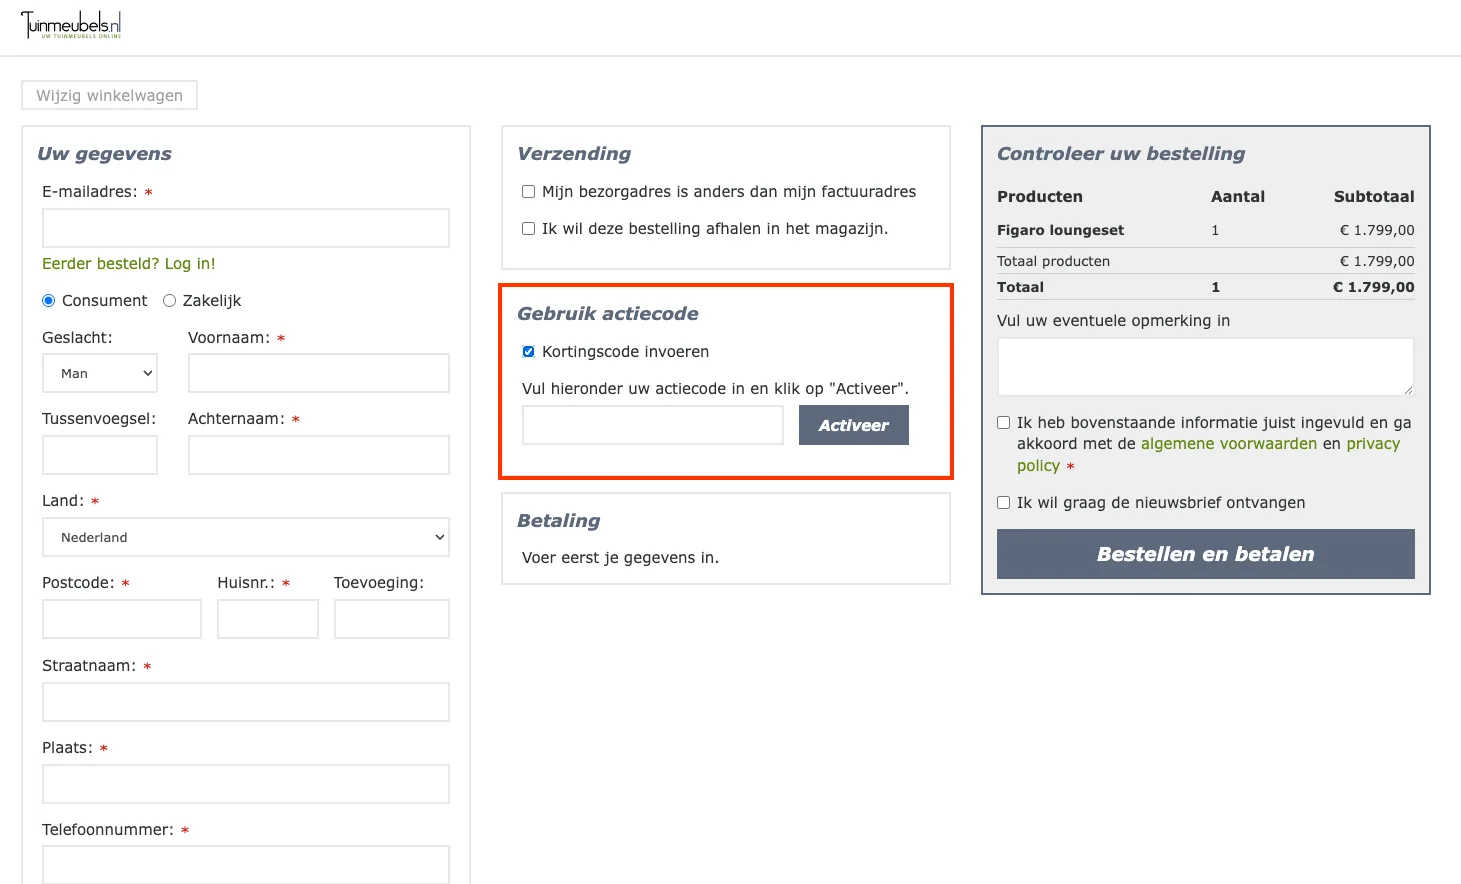Click the Eerder besteld? Log in link
1461x884 pixels.
(x=128, y=264)
